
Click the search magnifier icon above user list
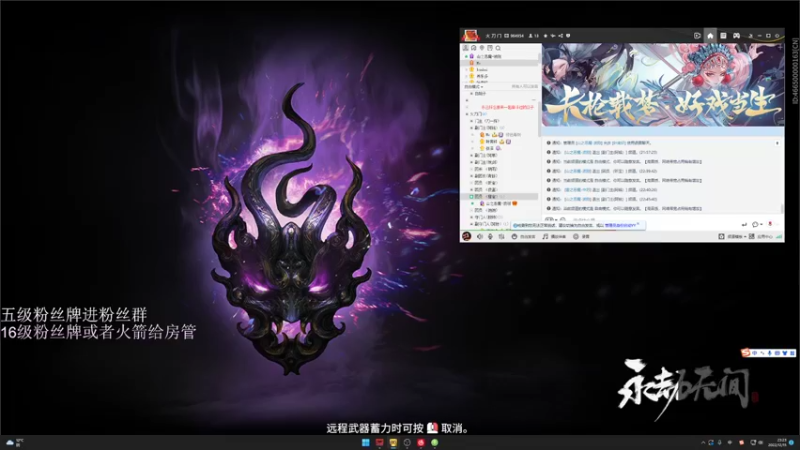coord(498,48)
